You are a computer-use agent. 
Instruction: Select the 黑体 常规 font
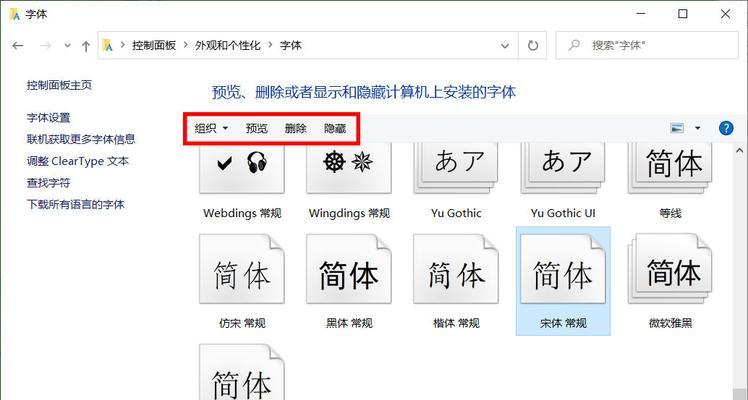click(x=349, y=281)
